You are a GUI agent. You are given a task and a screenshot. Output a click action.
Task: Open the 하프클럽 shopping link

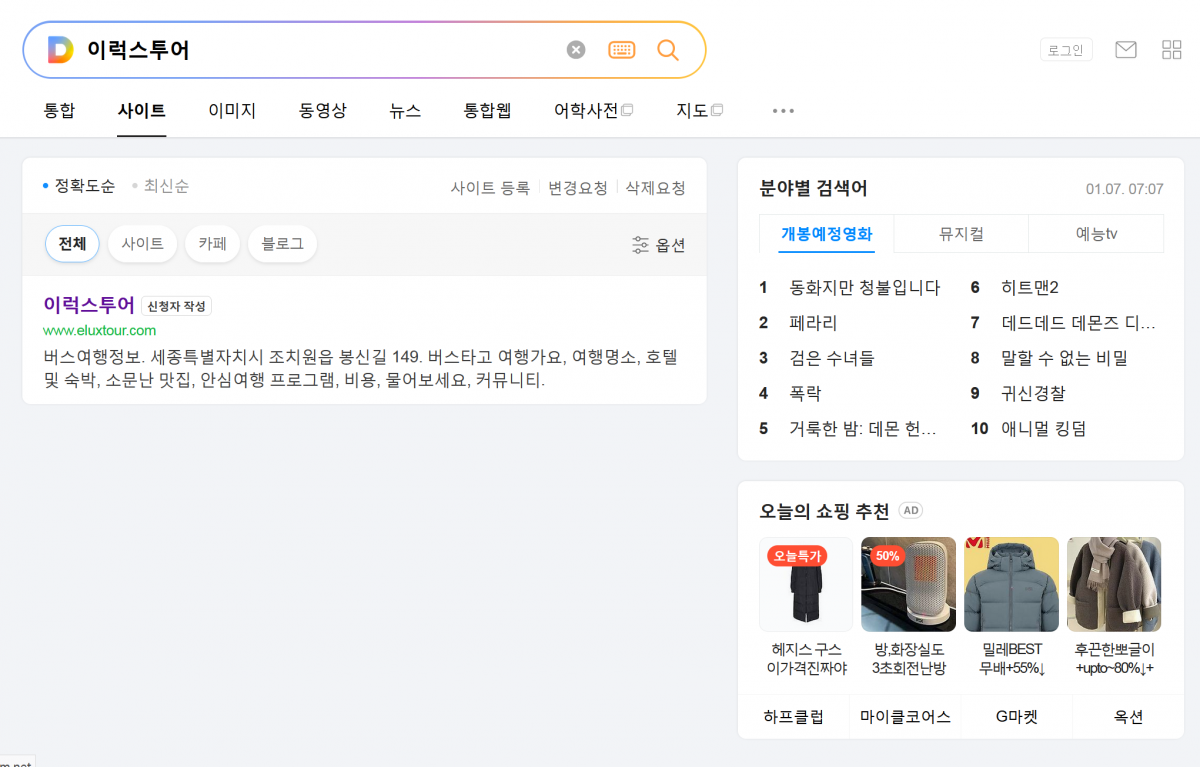pos(793,717)
